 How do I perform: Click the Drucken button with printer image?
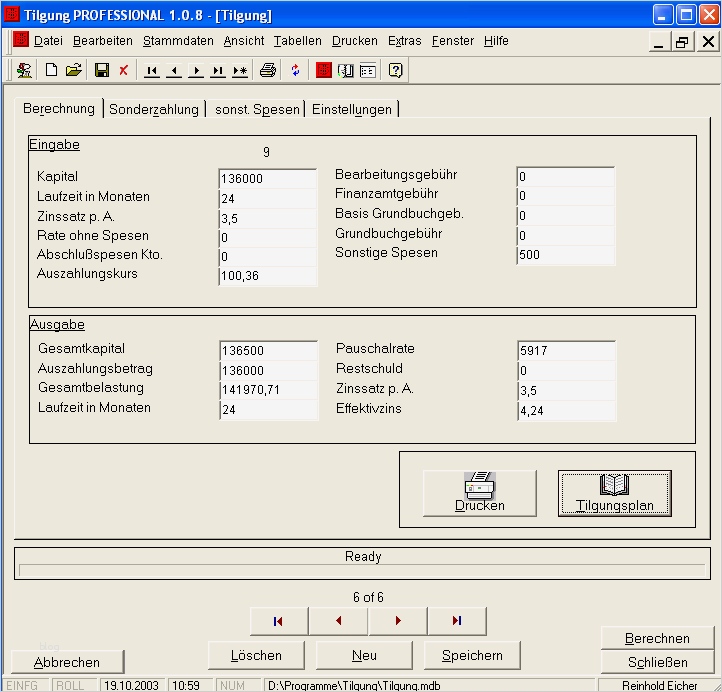tap(479, 493)
